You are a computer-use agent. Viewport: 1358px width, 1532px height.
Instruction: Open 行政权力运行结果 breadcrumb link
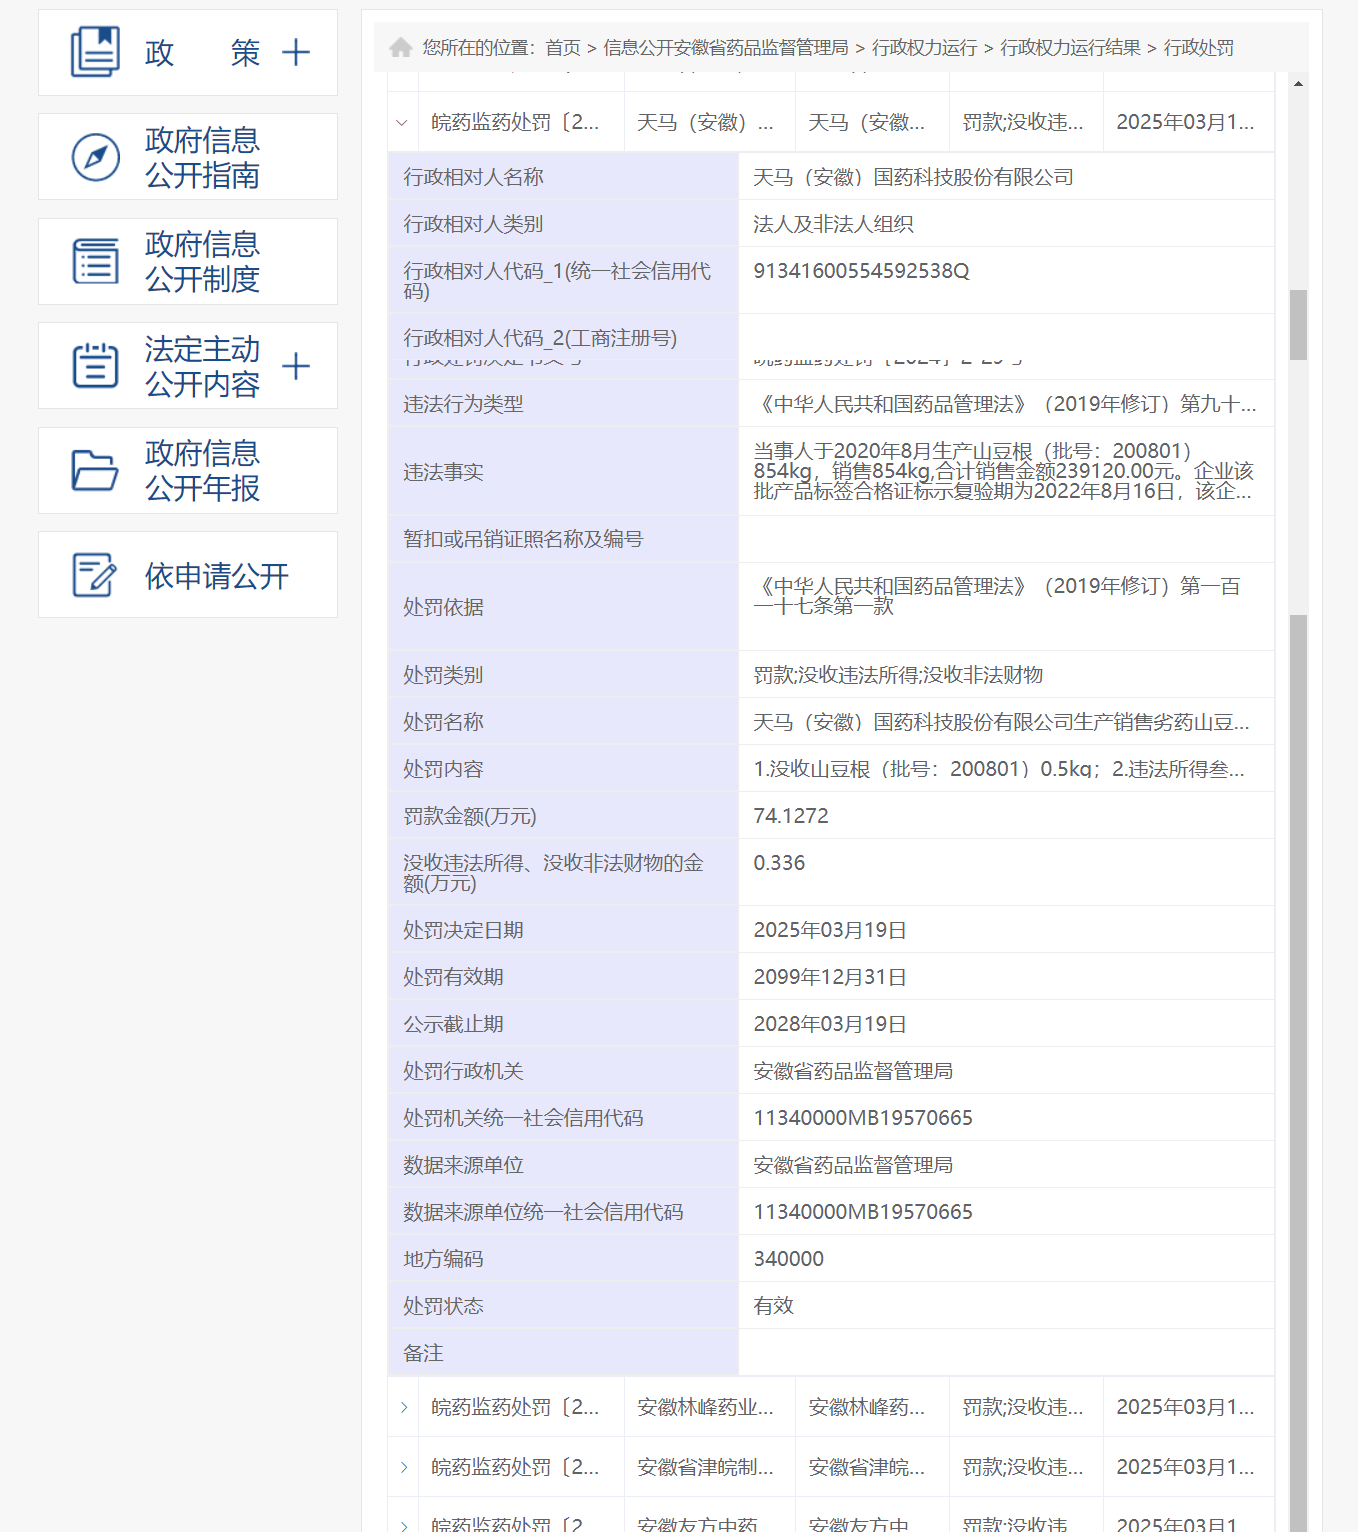coord(1070,48)
